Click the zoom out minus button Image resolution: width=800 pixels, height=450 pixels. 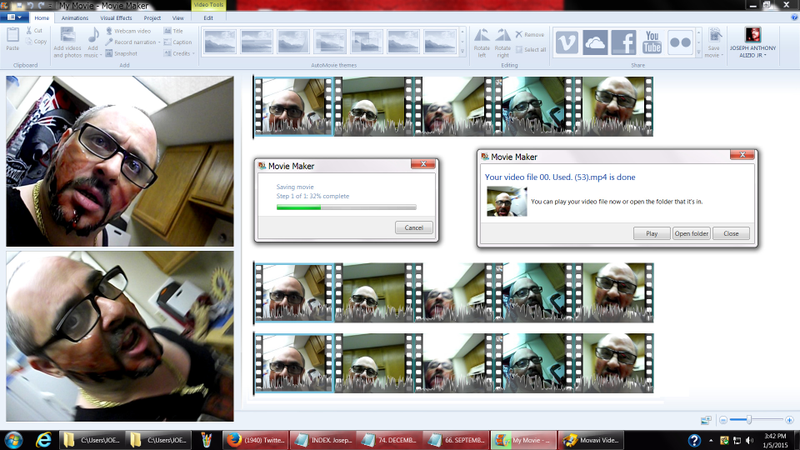(723, 420)
